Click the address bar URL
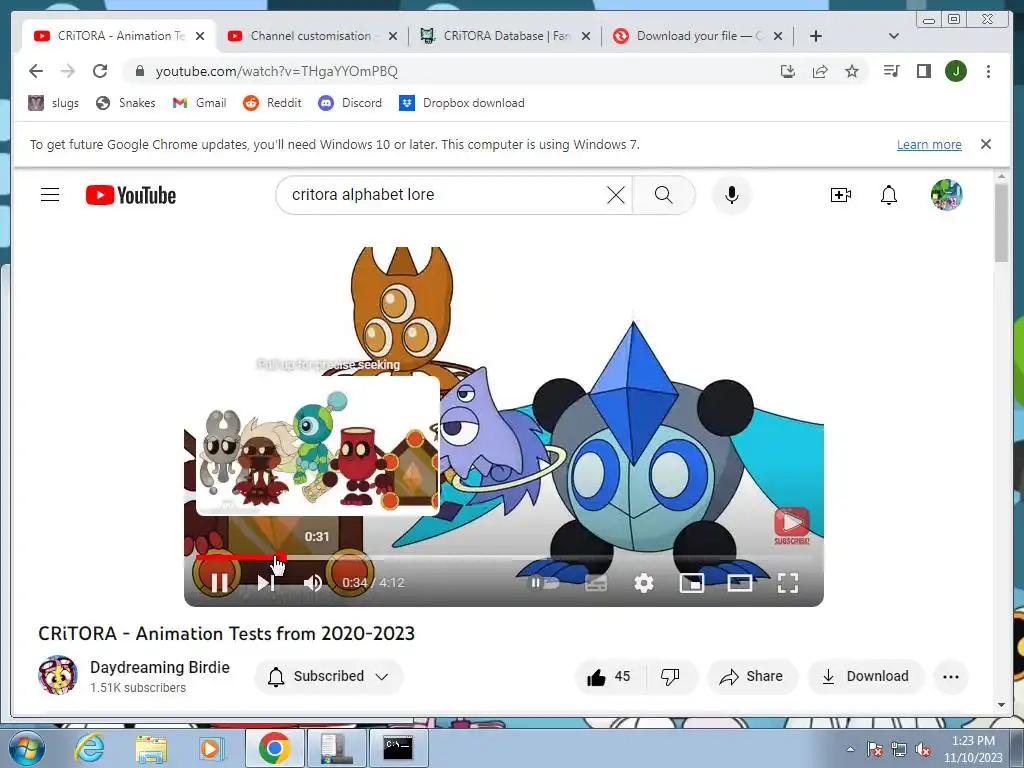 pos(276,71)
